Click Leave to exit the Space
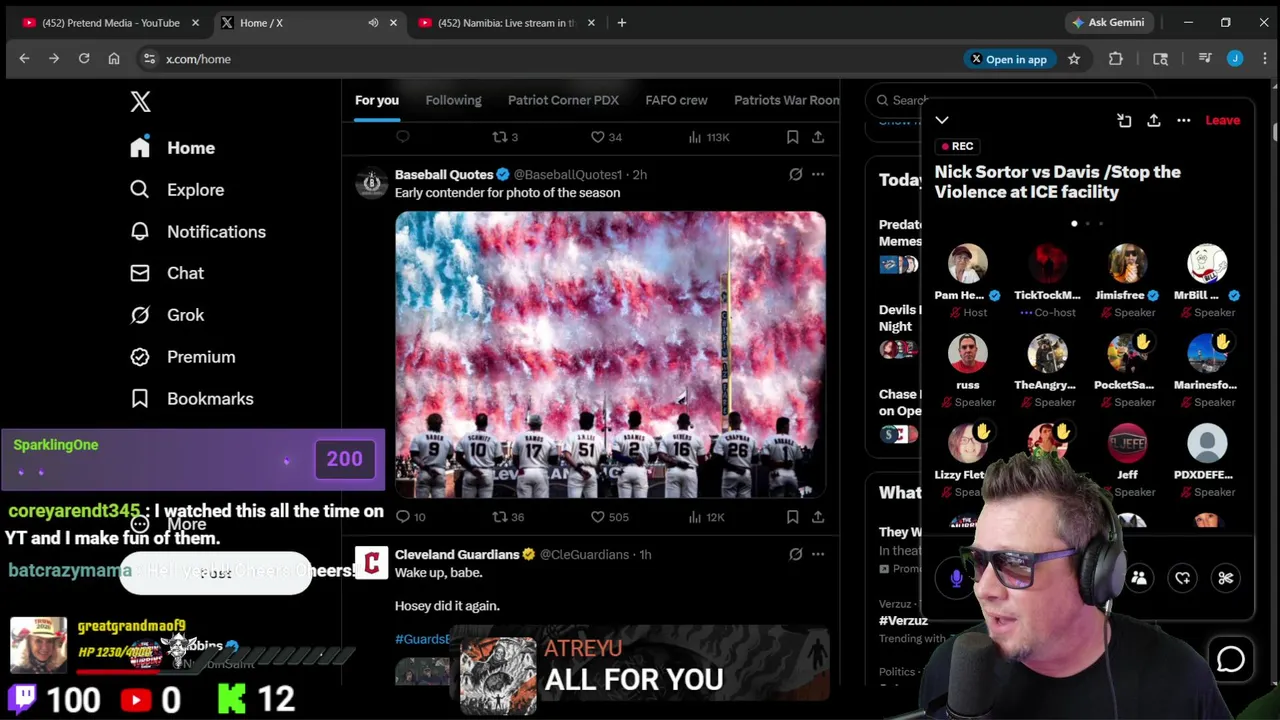The width and height of the screenshot is (1280, 720). 1222,120
